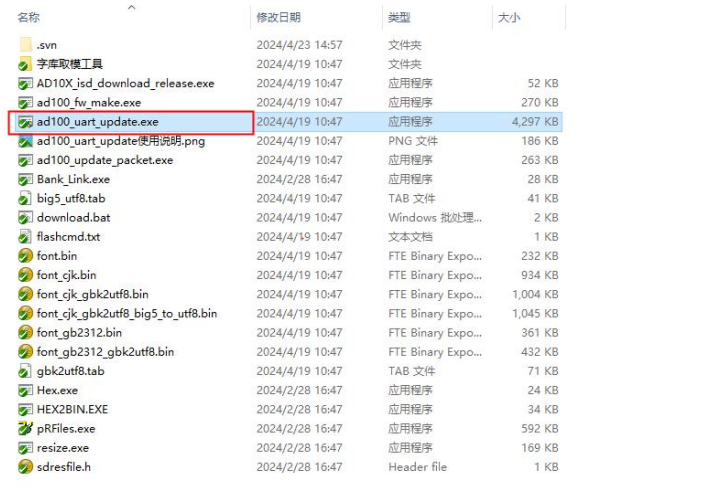Click the .svn folder icon
The image size is (713, 491).
(25, 45)
